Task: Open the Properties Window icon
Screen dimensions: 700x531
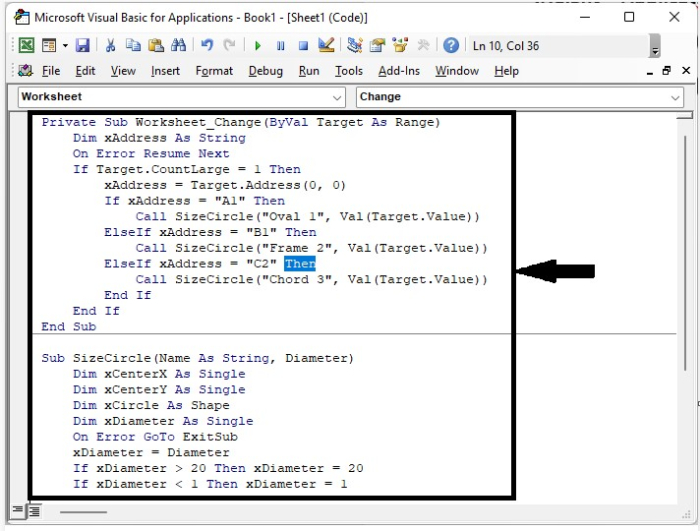Action: pyautogui.click(x=377, y=46)
